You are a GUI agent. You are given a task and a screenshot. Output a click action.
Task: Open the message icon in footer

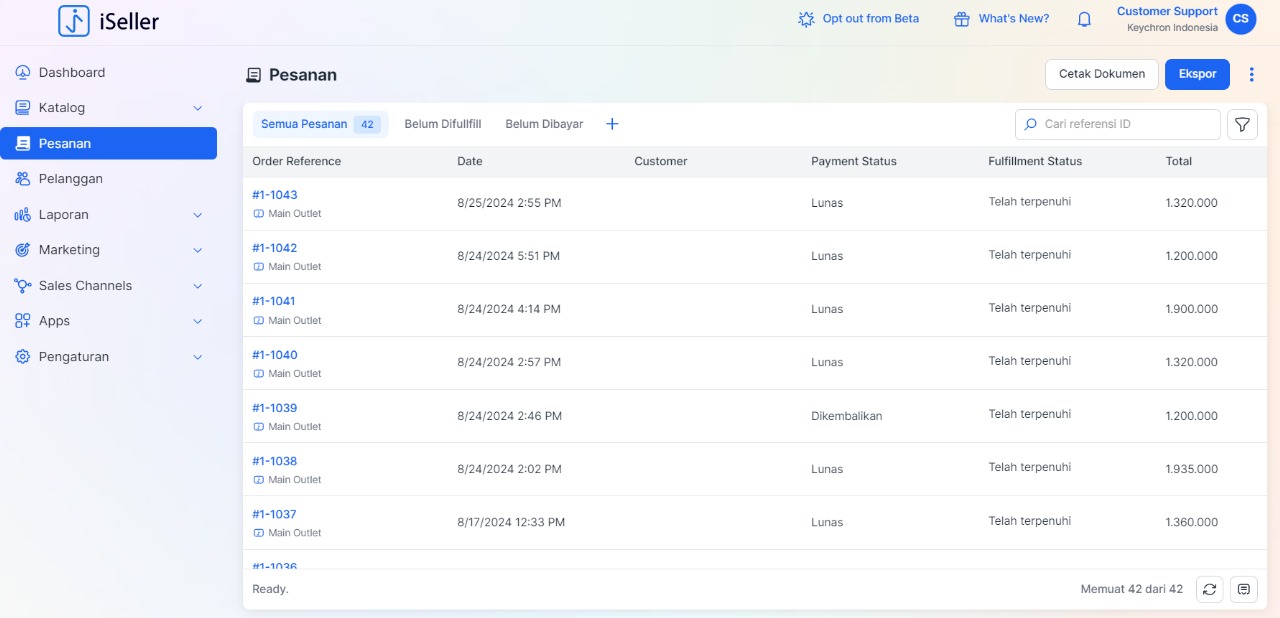click(1244, 589)
